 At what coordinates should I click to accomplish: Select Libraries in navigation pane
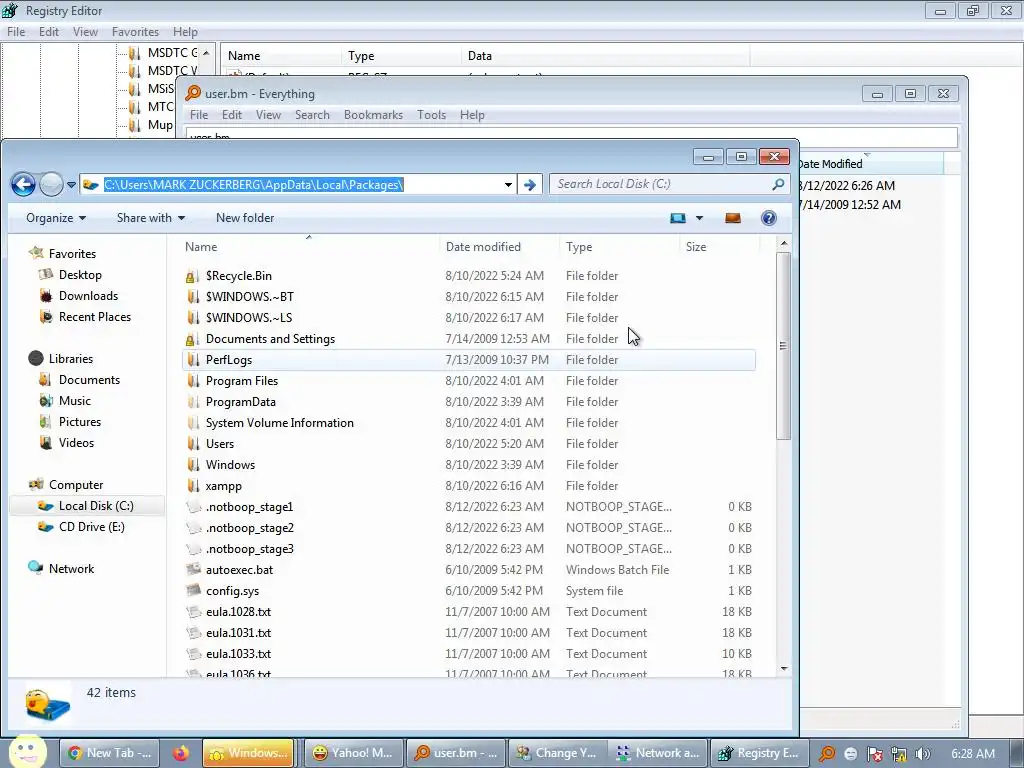point(71,359)
